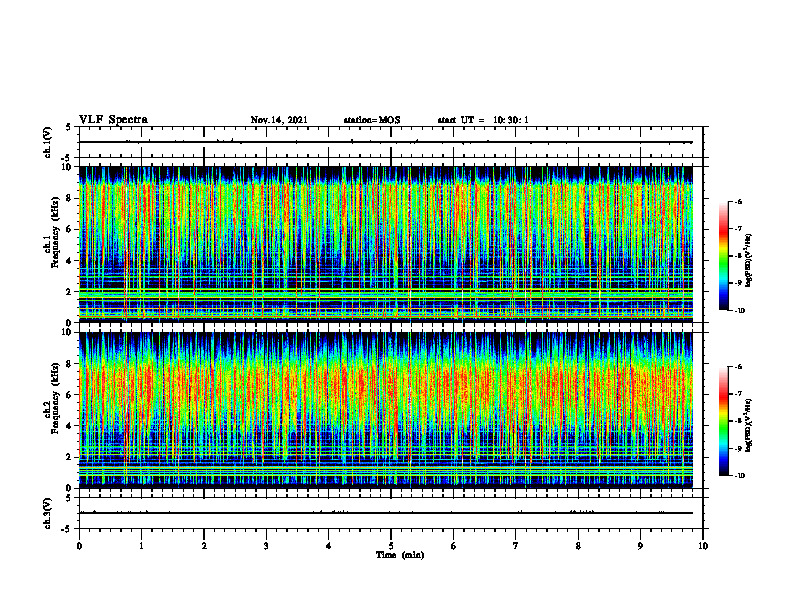Image resolution: width=792 pixels, height=612 pixels.
Task: Click ch.2 frequency tick label "8"
Action: pyautogui.click(x=70, y=364)
